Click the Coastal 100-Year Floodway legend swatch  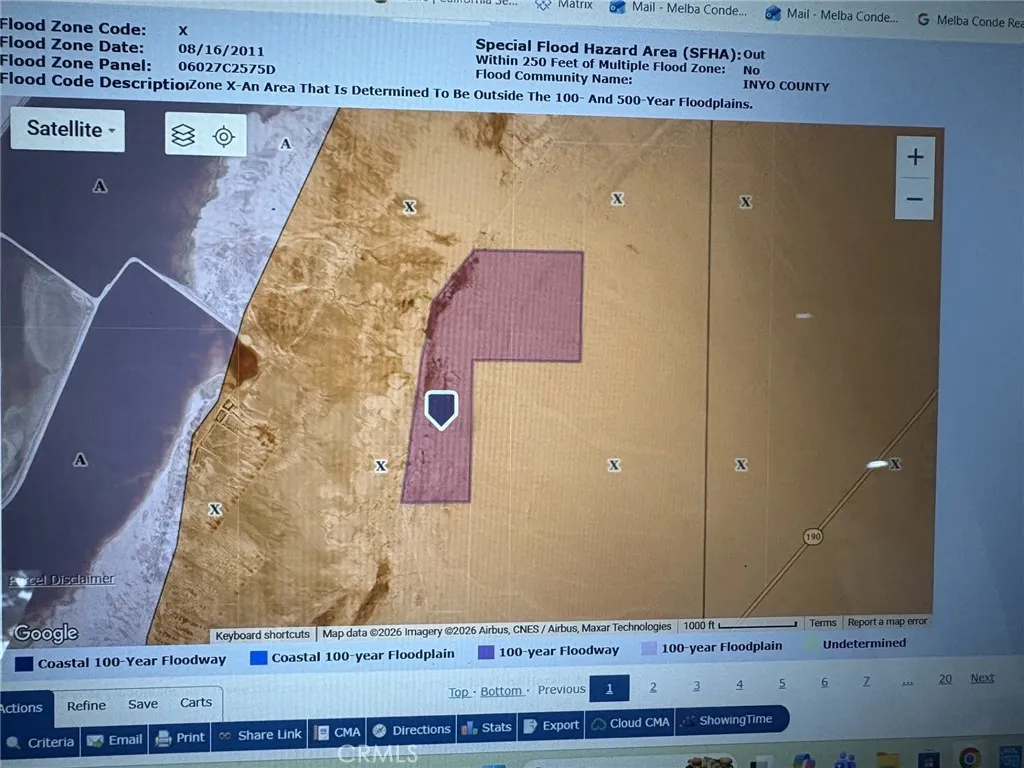tap(24, 664)
